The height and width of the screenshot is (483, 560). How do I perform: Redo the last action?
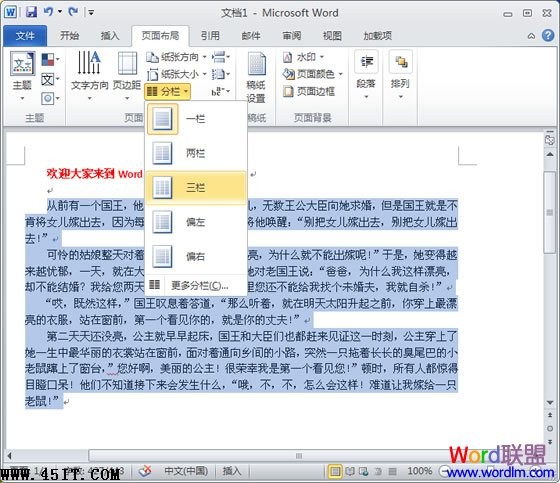pyautogui.click(x=74, y=12)
